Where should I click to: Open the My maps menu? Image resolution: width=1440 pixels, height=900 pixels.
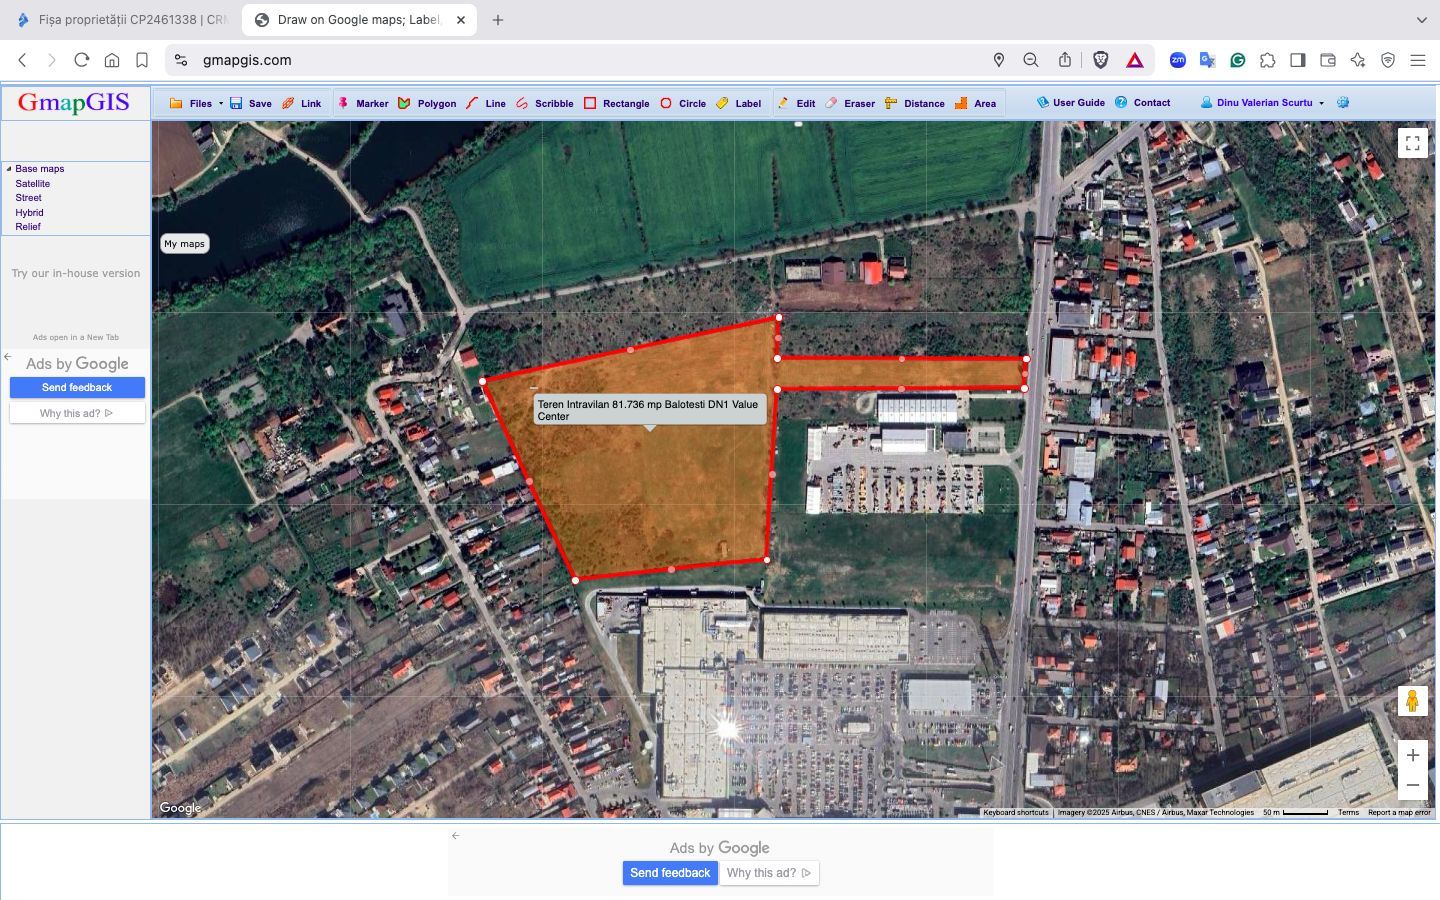pyautogui.click(x=184, y=243)
